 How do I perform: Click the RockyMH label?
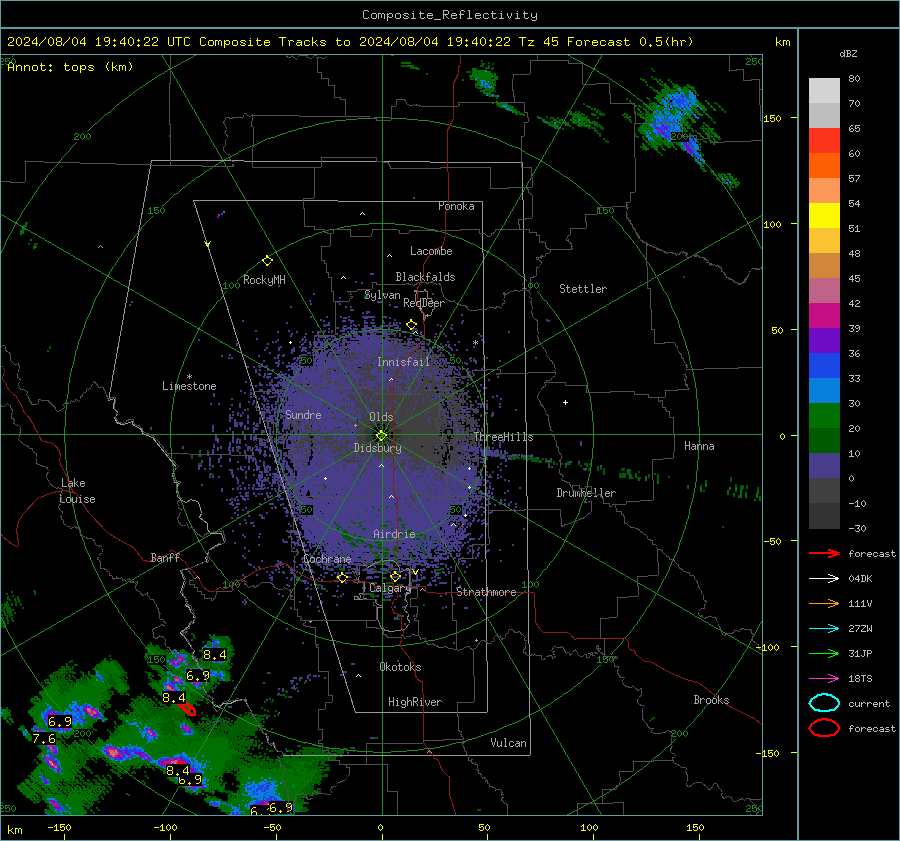pyautogui.click(x=264, y=280)
